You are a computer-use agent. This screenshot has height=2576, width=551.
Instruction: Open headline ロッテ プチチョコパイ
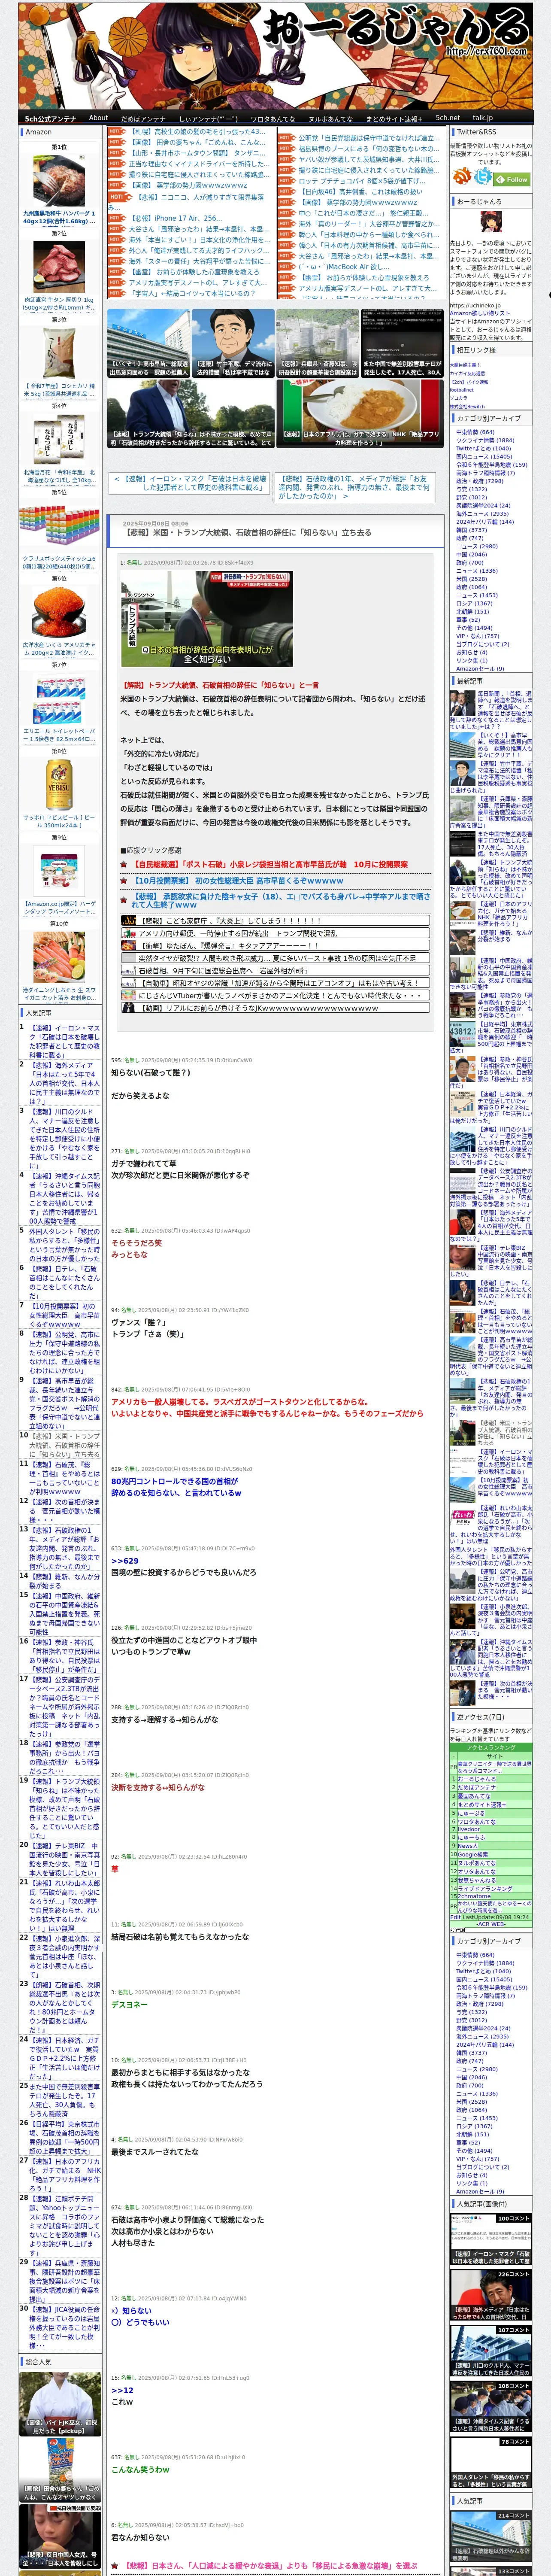[362, 181]
